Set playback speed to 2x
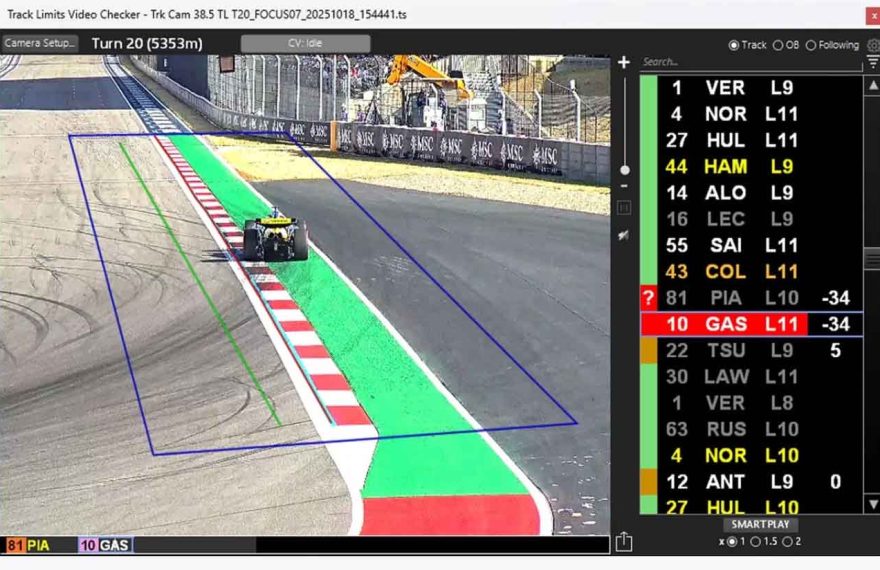This screenshot has height=570, width=880. (x=788, y=542)
